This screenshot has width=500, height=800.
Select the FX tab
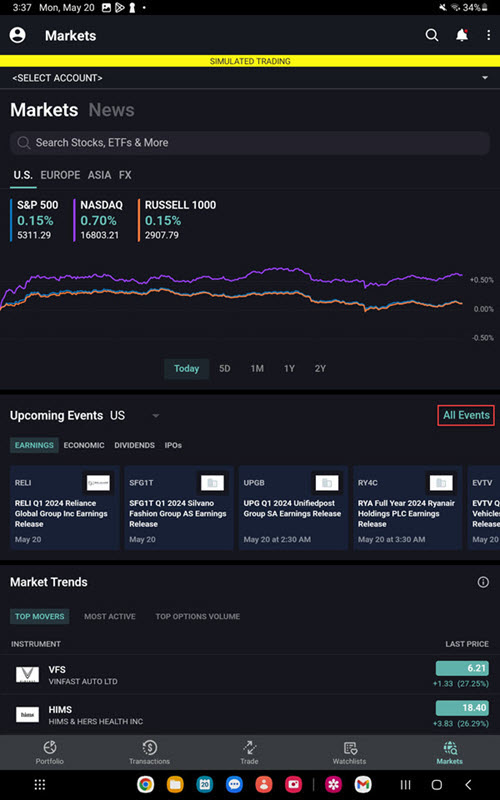click(125, 175)
